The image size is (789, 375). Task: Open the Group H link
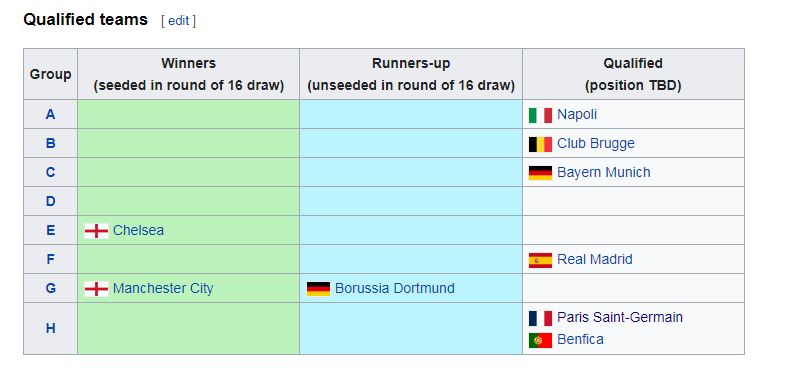click(x=50, y=329)
